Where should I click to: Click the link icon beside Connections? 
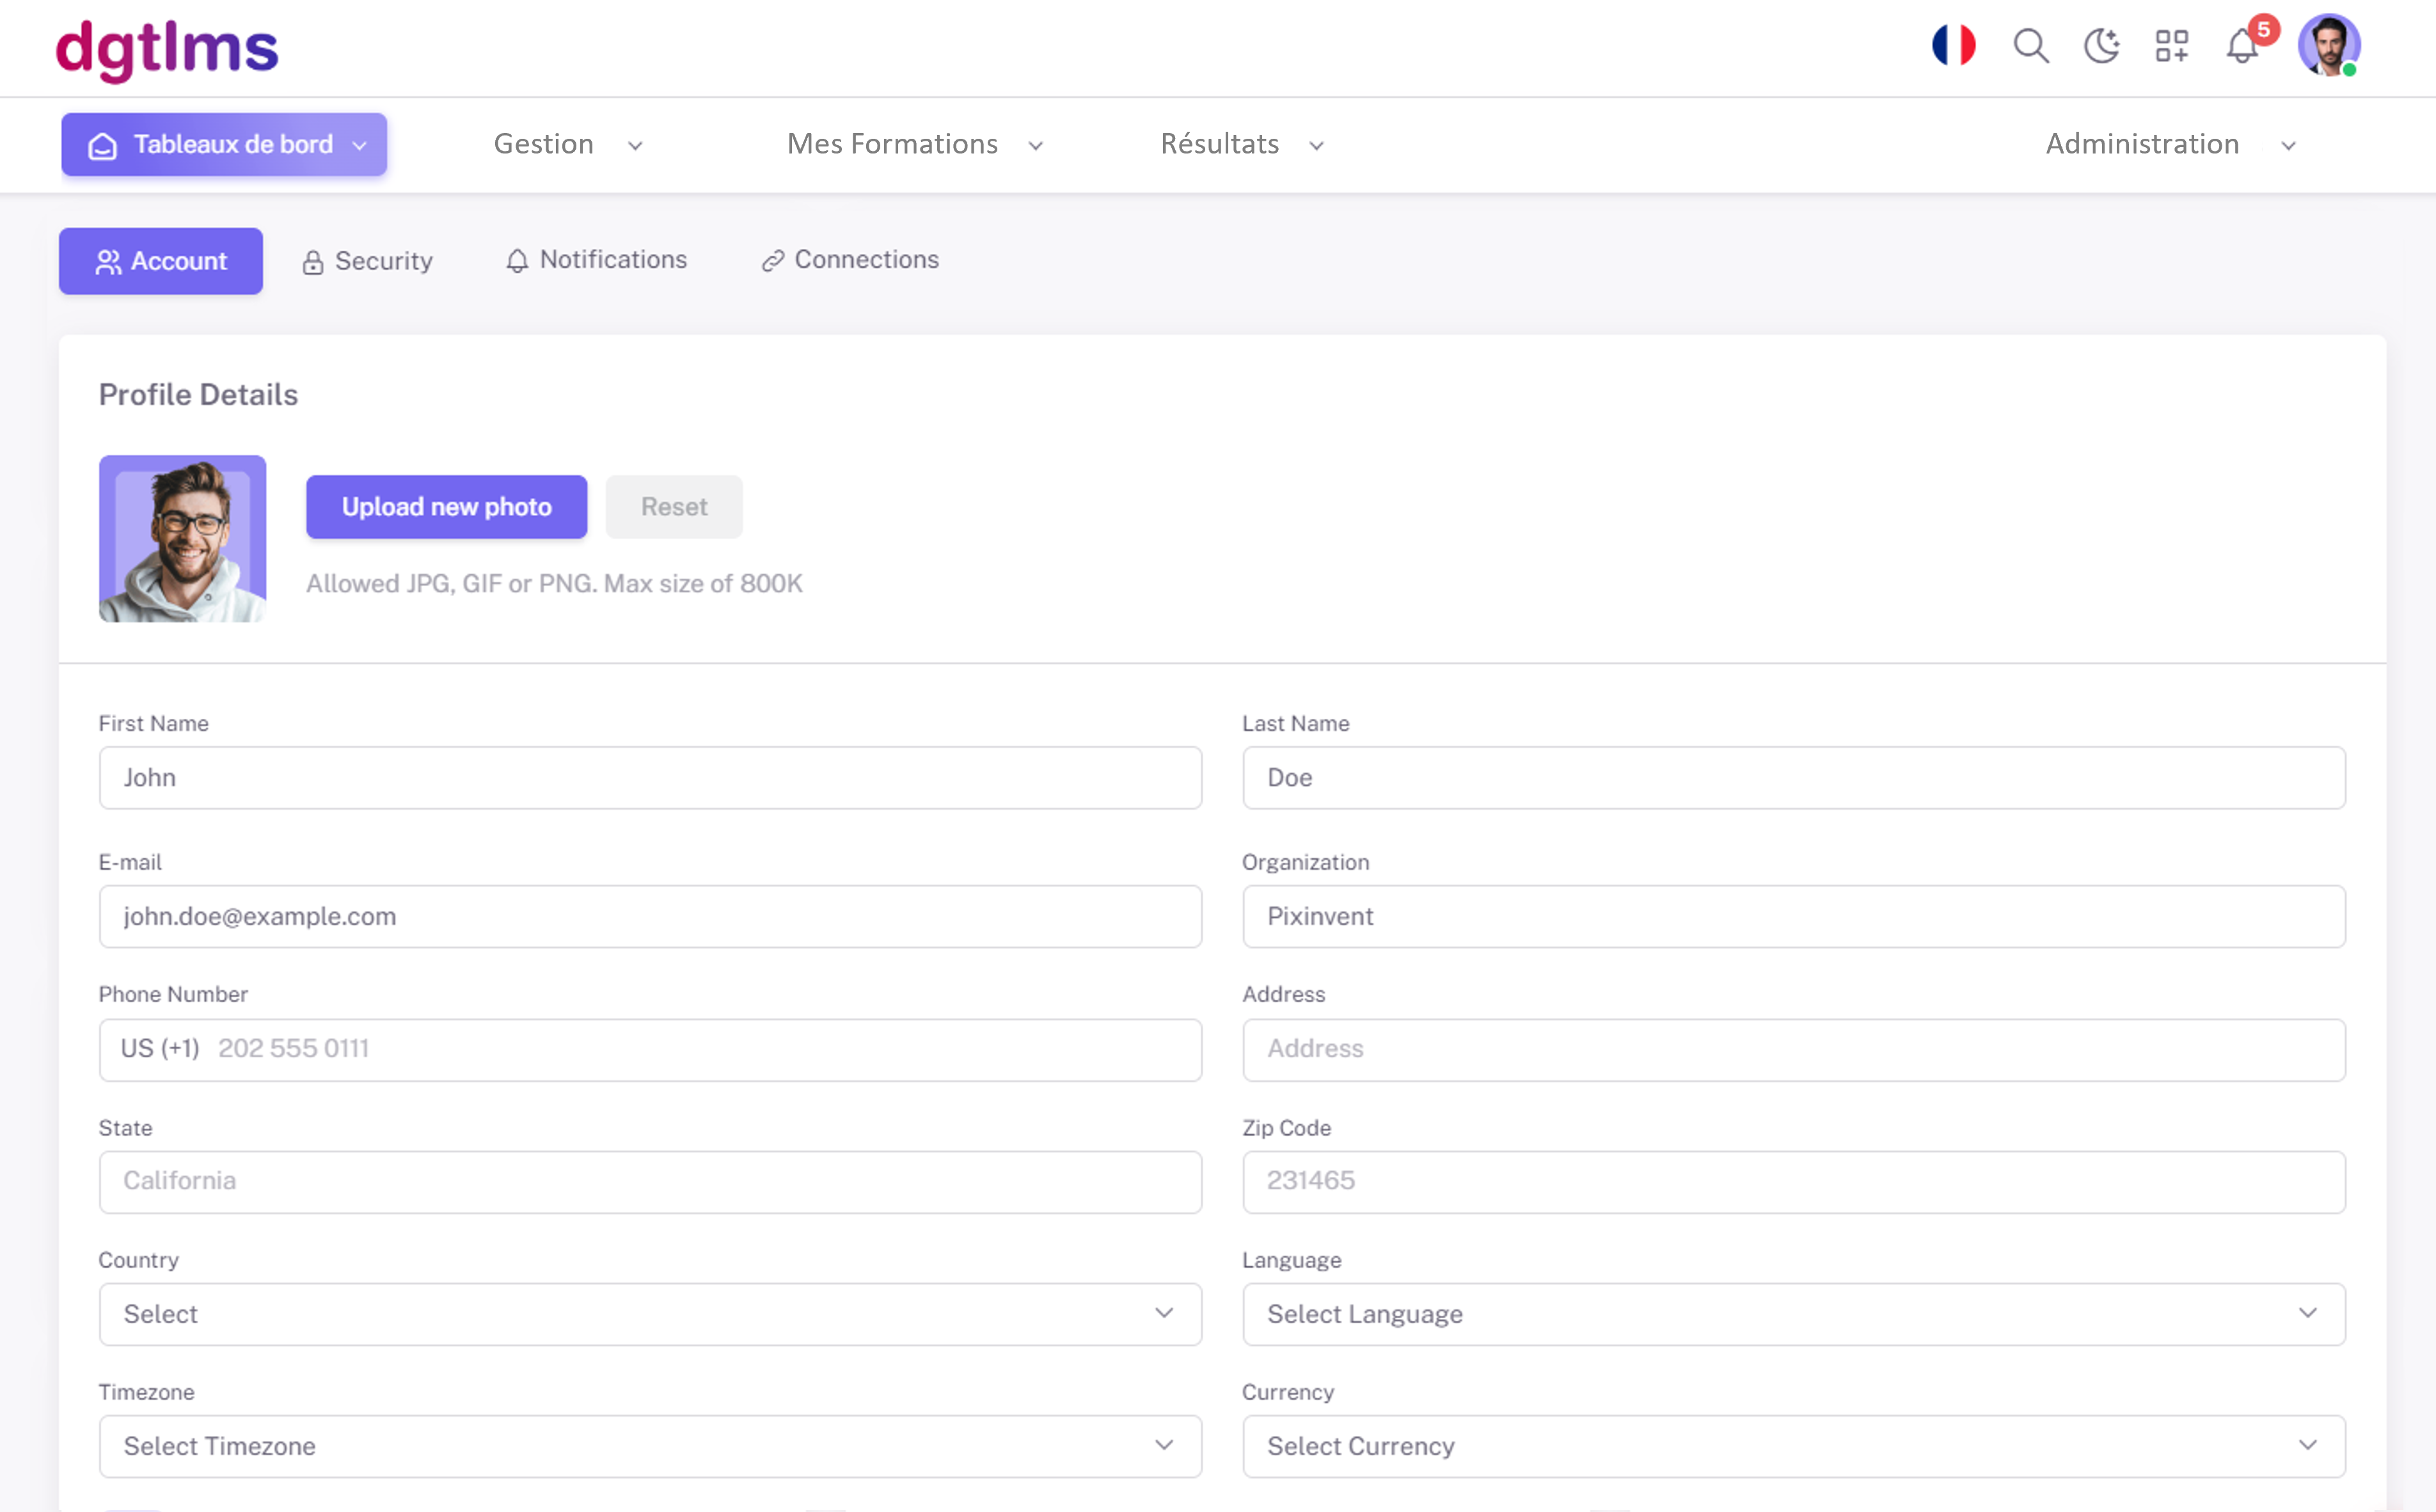(772, 261)
